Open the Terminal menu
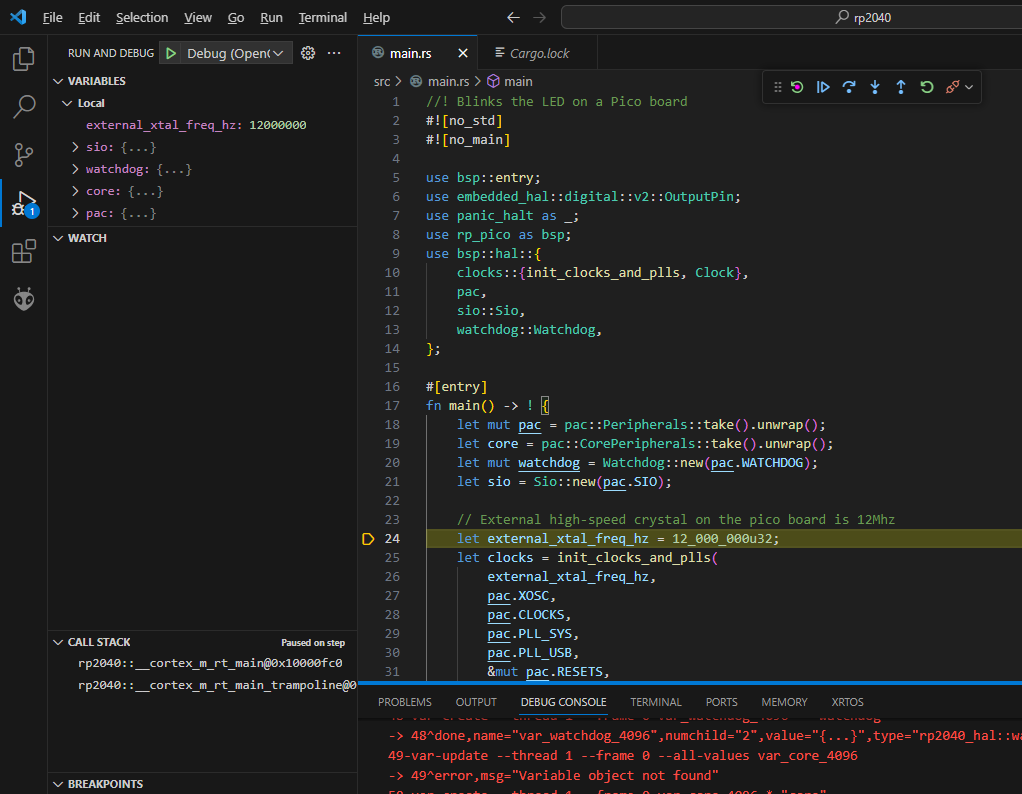The width and height of the screenshot is (1022, 794). [322, 18]
